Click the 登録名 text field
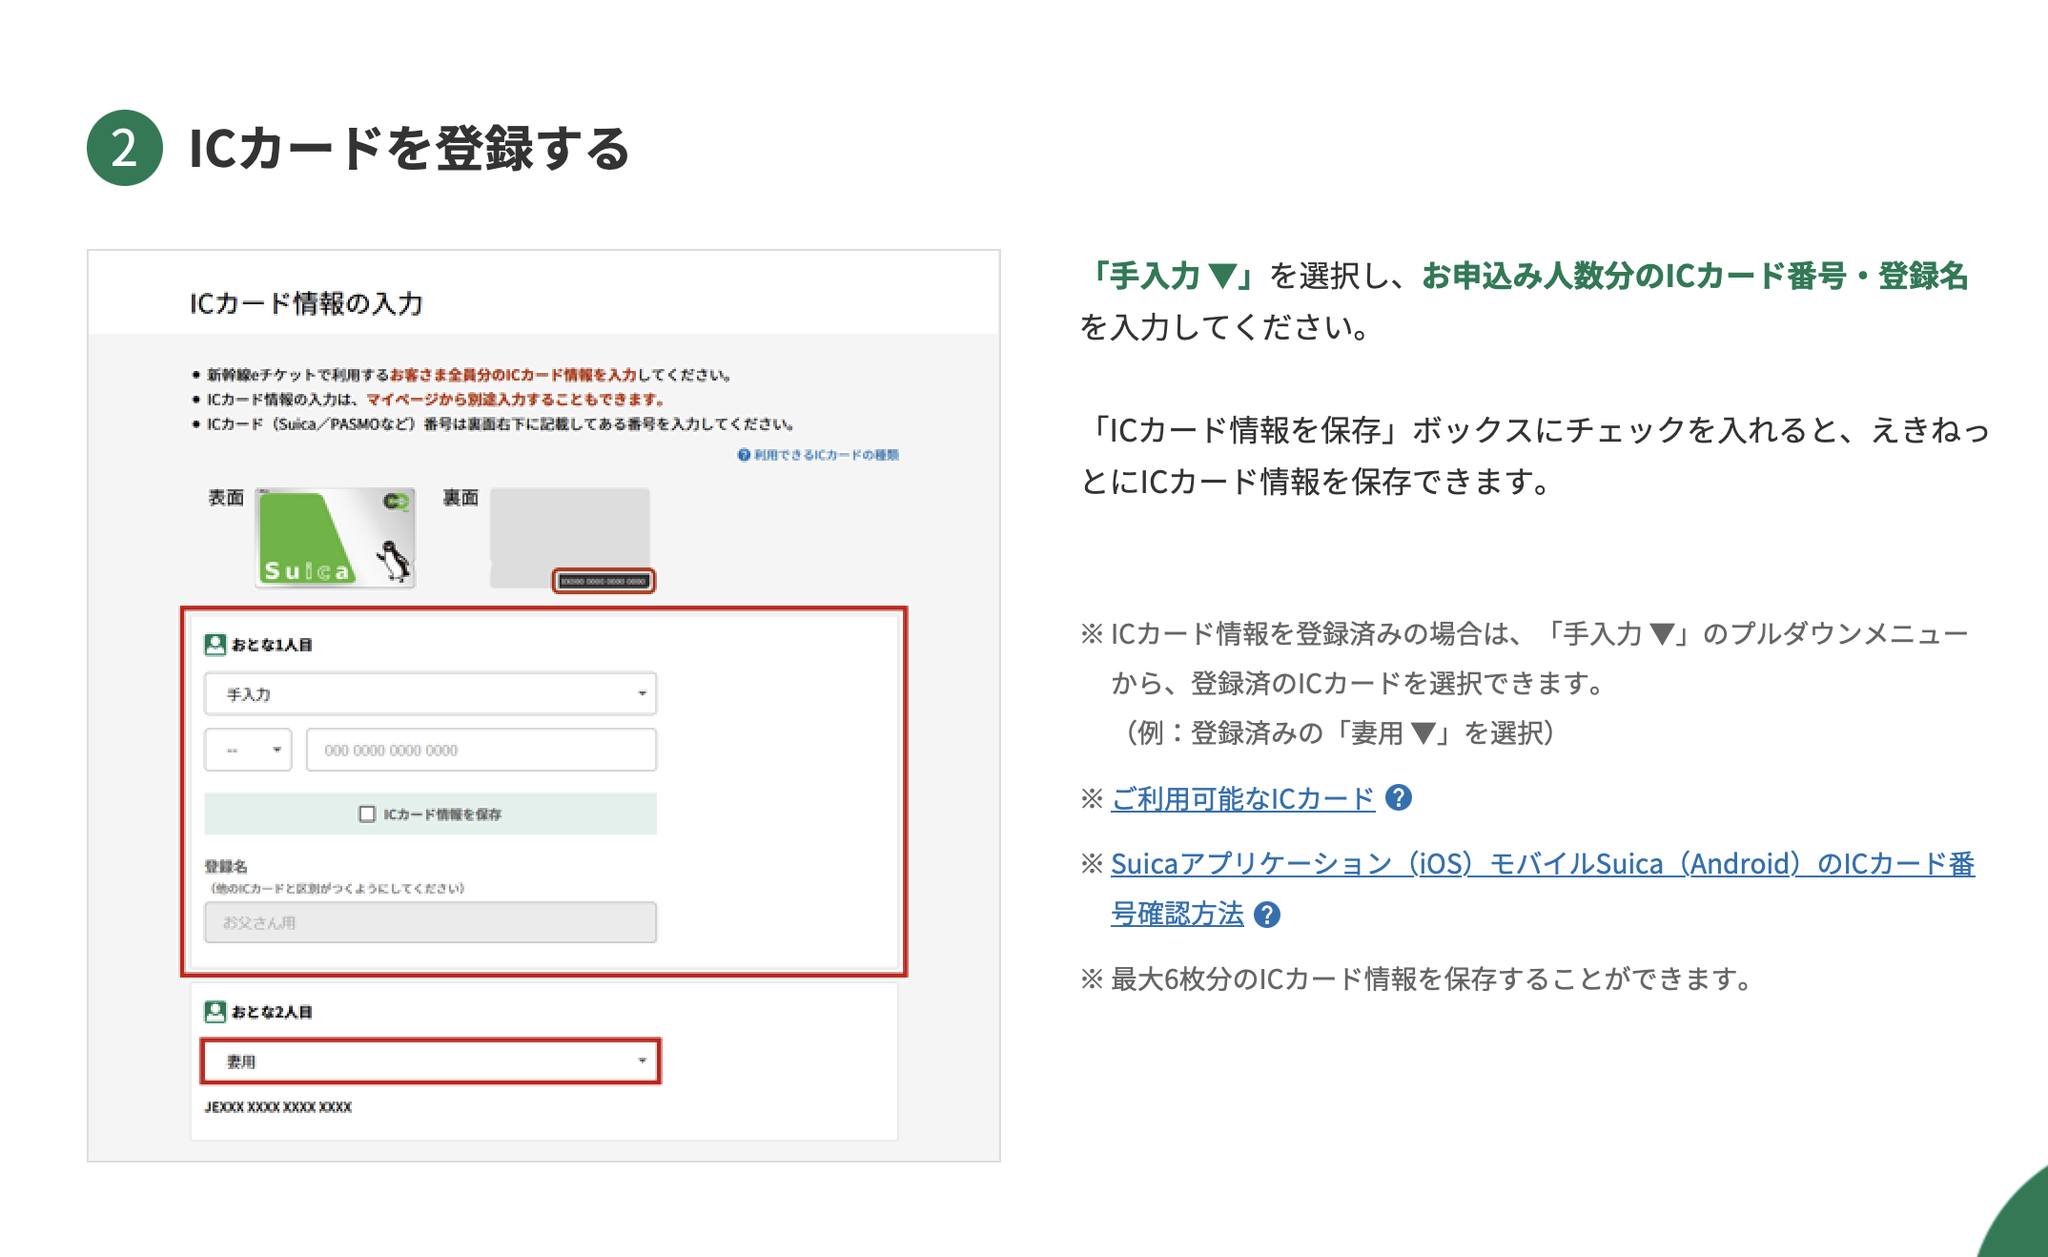 (x=430, y=922)
